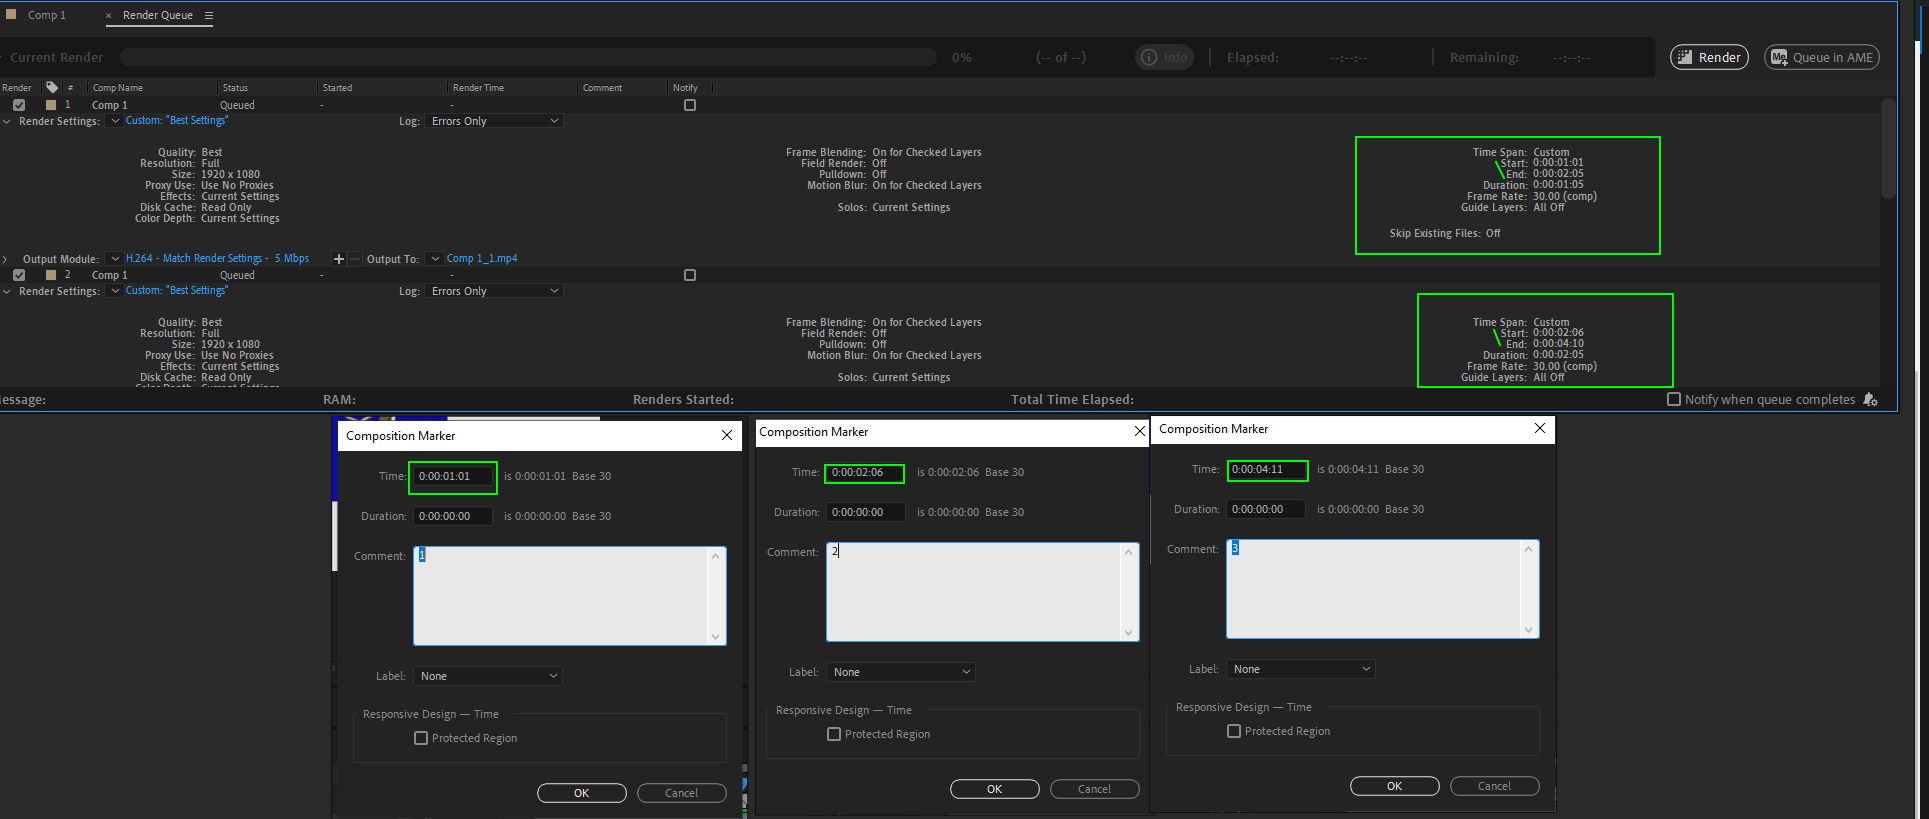This screenshot has height=819, width=1929.
Task: Remove output module with minus icon
Action: point(354,259)
